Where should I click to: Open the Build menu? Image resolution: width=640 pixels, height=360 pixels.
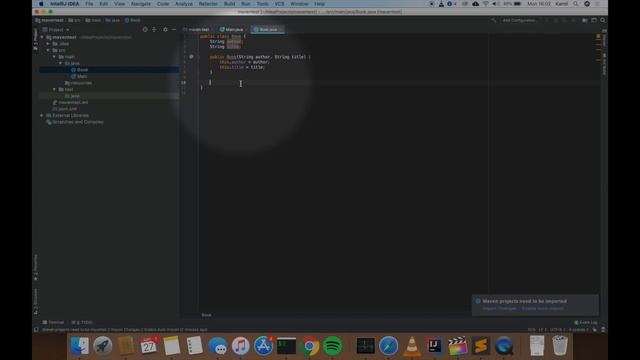(x=229, y=4)
